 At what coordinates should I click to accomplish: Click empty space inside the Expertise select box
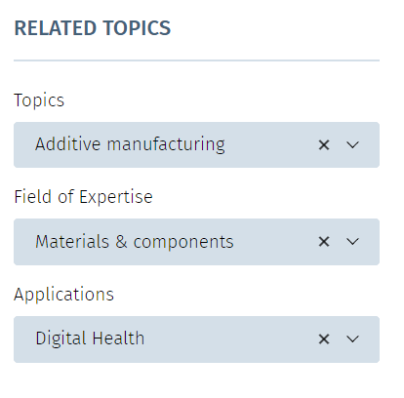[275, 242]
